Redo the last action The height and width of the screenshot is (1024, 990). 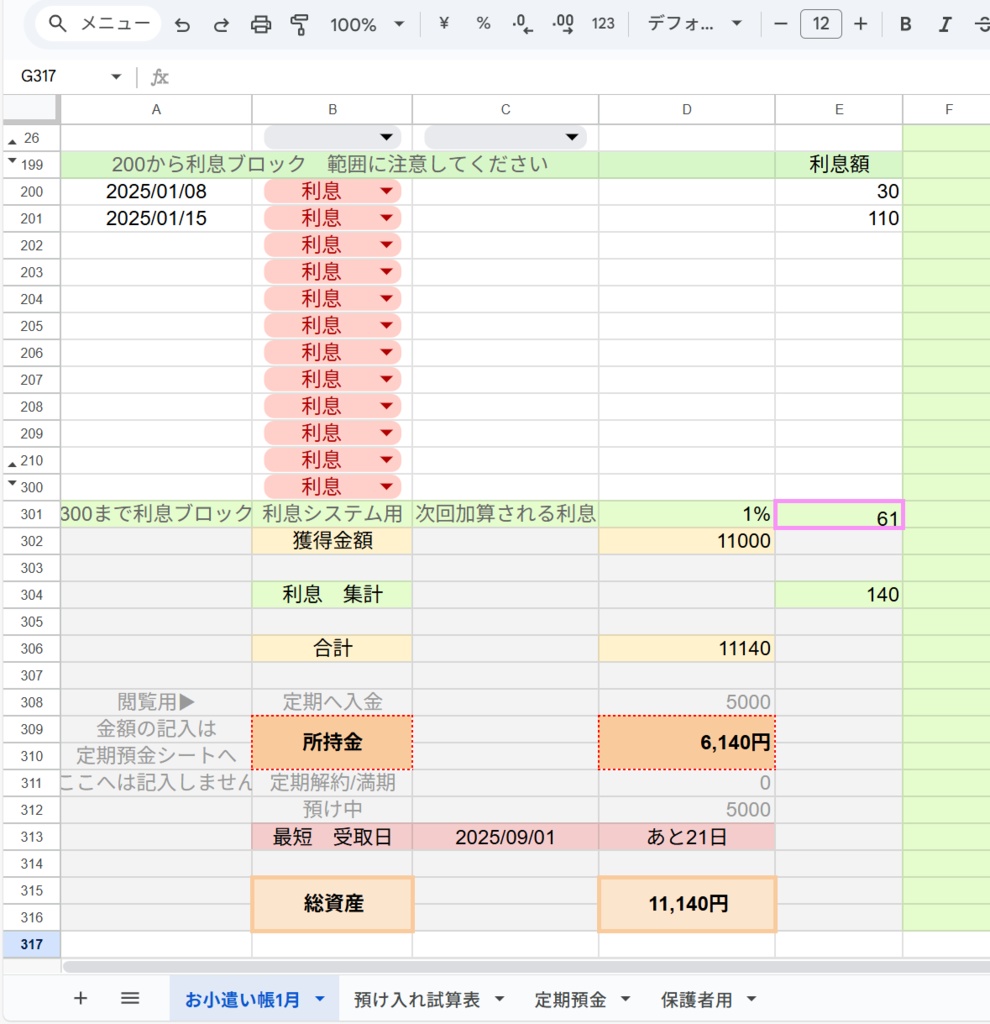tap(221, 24)
